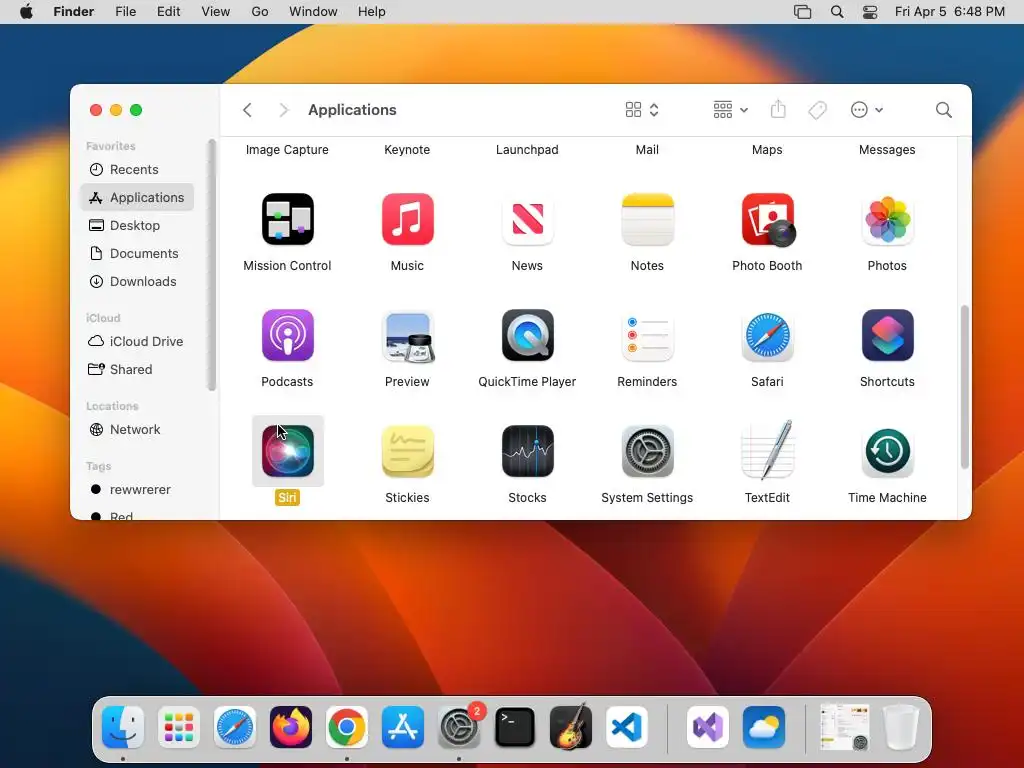Launch the Music app
The height and width of the screenshot is (768, 1024).
pyautogui.click(x=408, y=219)
